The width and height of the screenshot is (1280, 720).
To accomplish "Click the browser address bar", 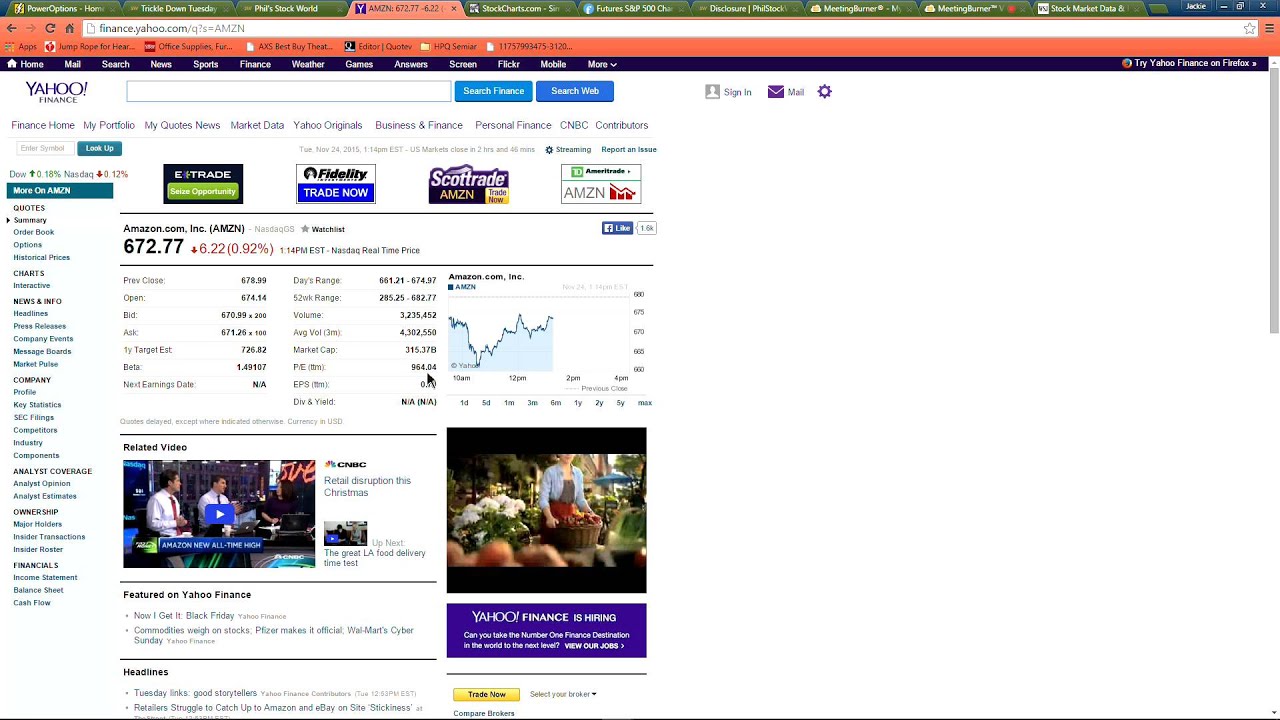I will coord(660,28).
